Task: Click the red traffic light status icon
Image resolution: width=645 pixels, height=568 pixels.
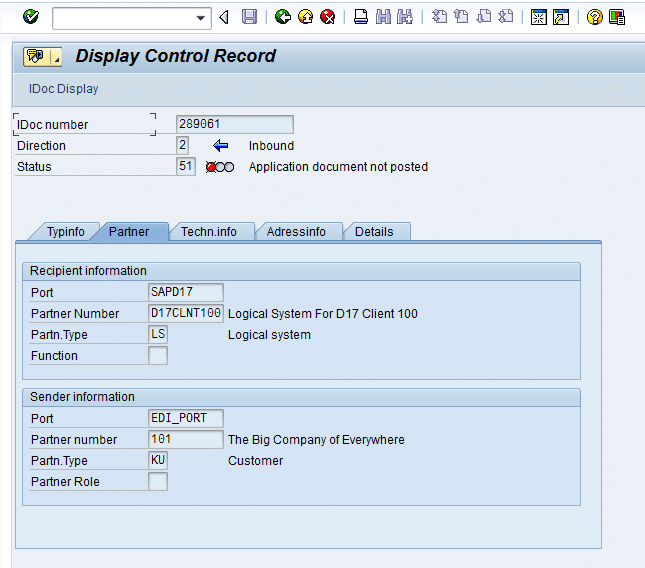Action: tap(220, 167)
